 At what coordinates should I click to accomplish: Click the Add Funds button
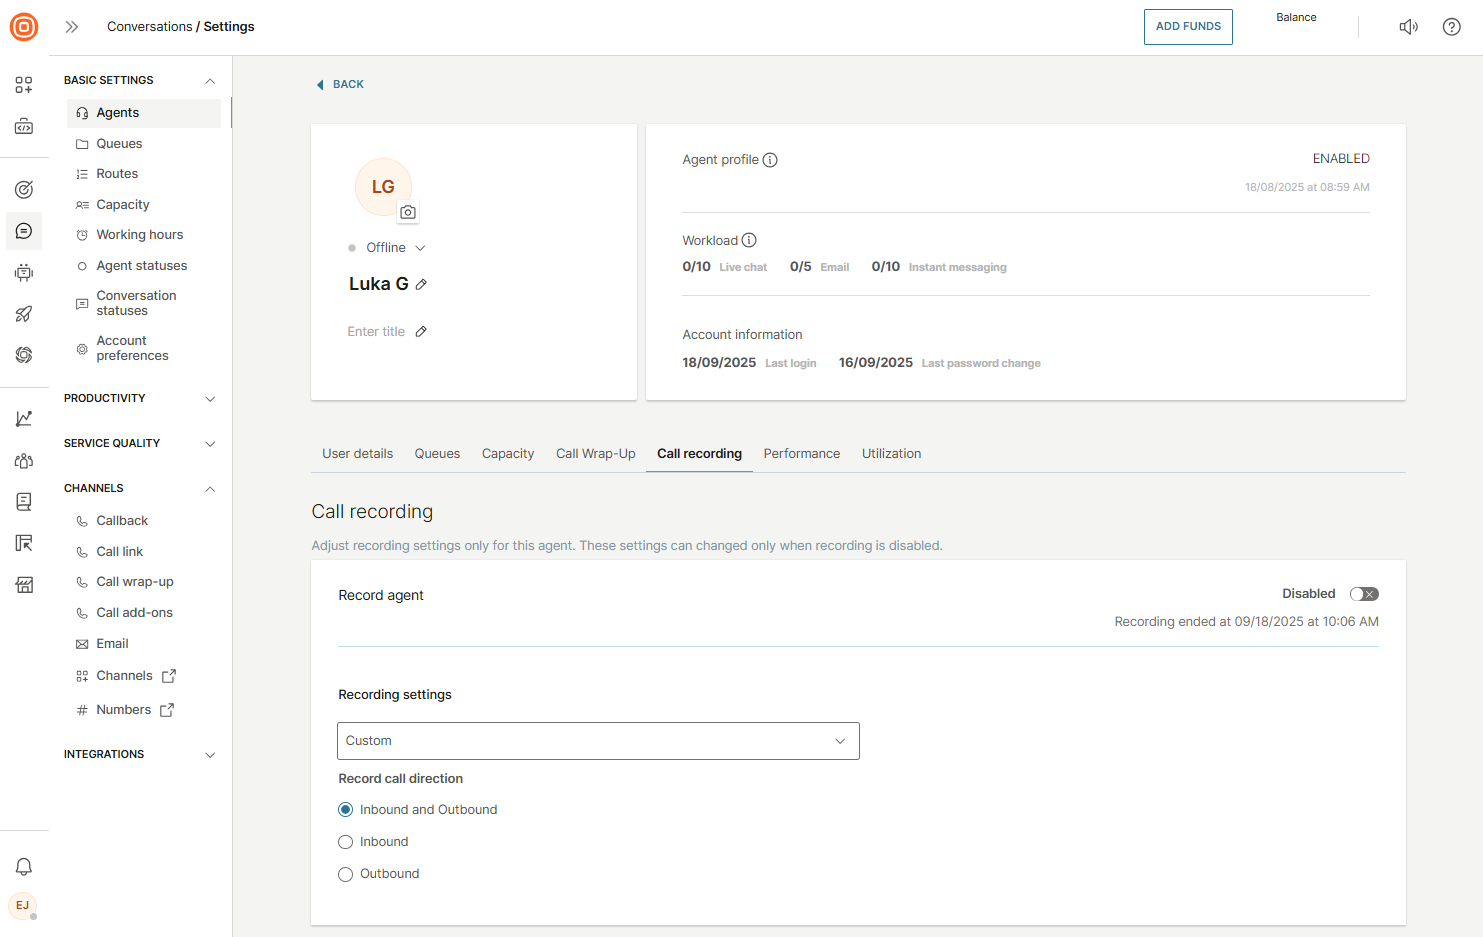1187,27
